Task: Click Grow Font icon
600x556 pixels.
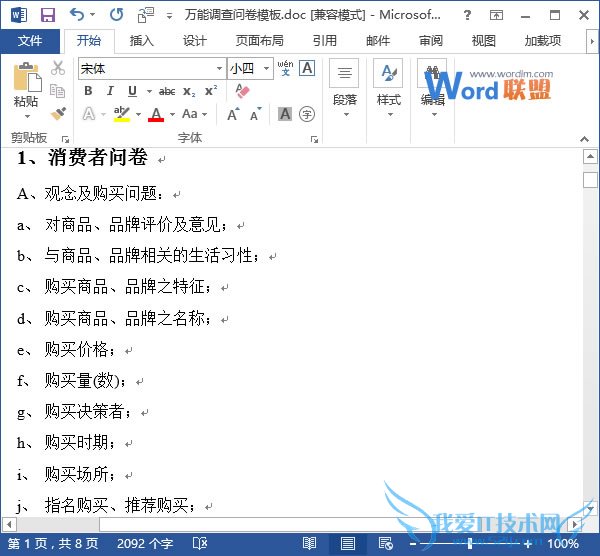Action: click(x=233, y=114)
